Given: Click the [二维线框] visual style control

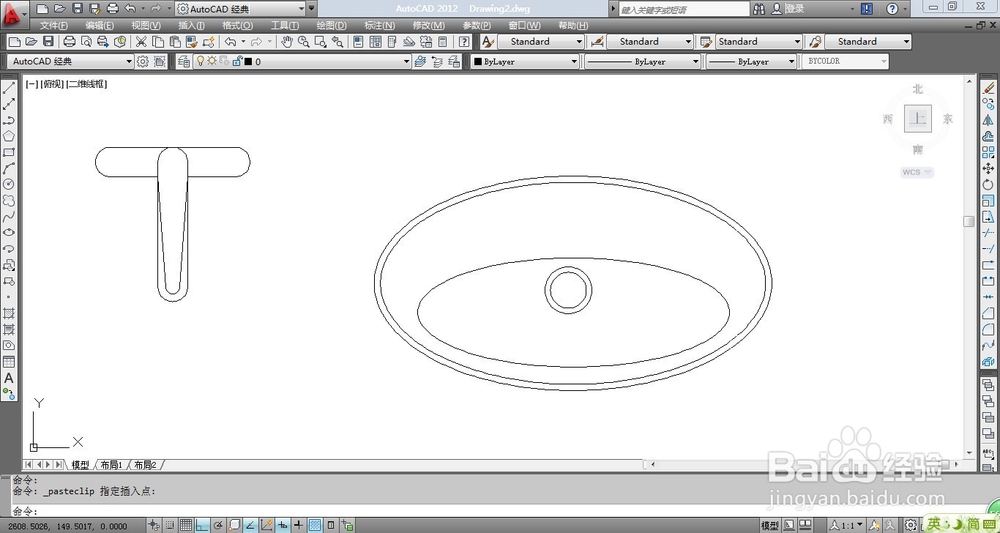Looking at the screenshot, I should (87, 84).
